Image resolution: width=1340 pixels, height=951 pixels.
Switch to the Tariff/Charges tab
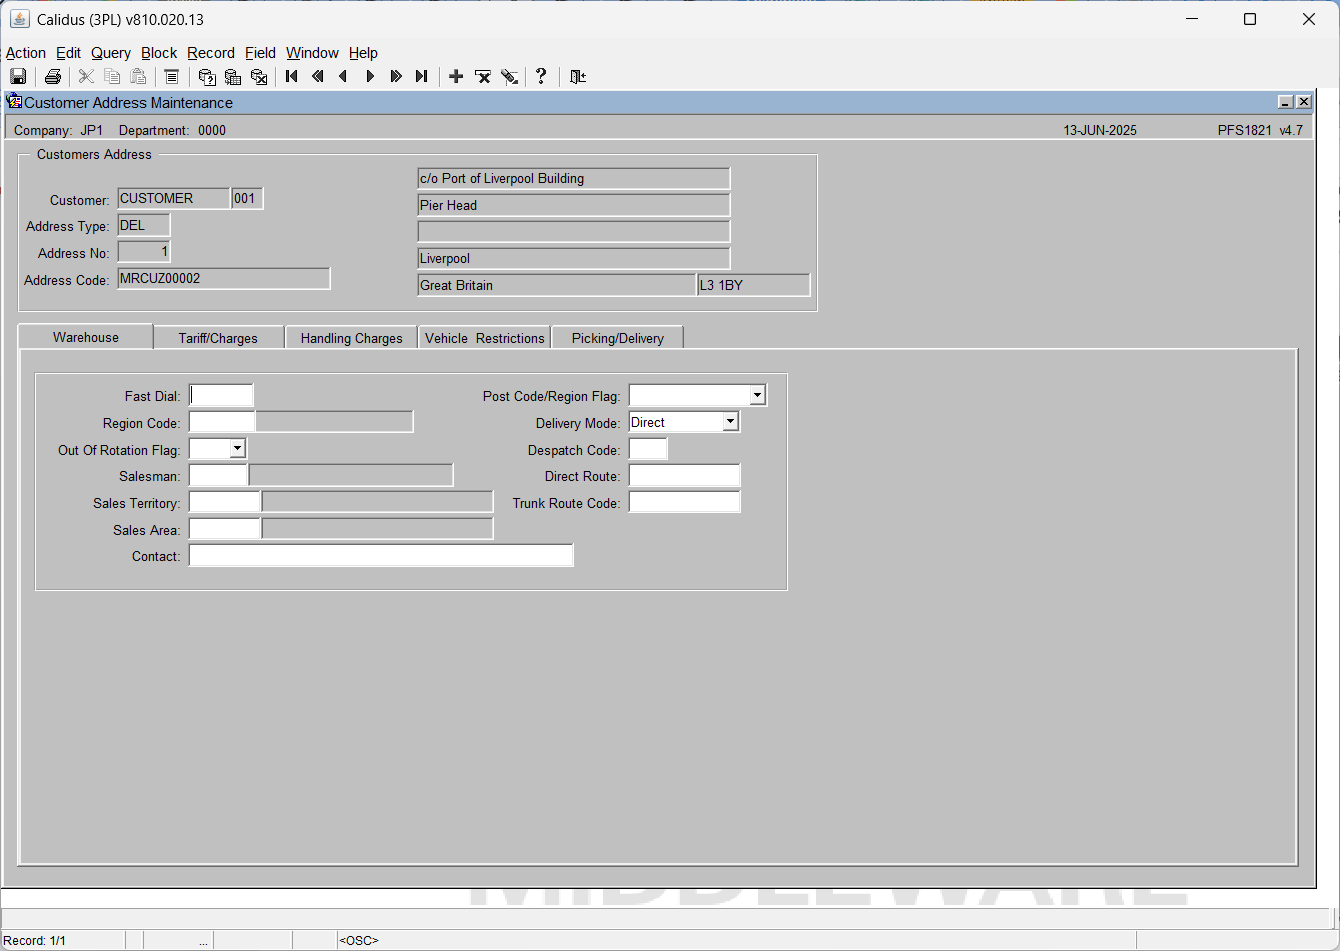click(218, 338)
